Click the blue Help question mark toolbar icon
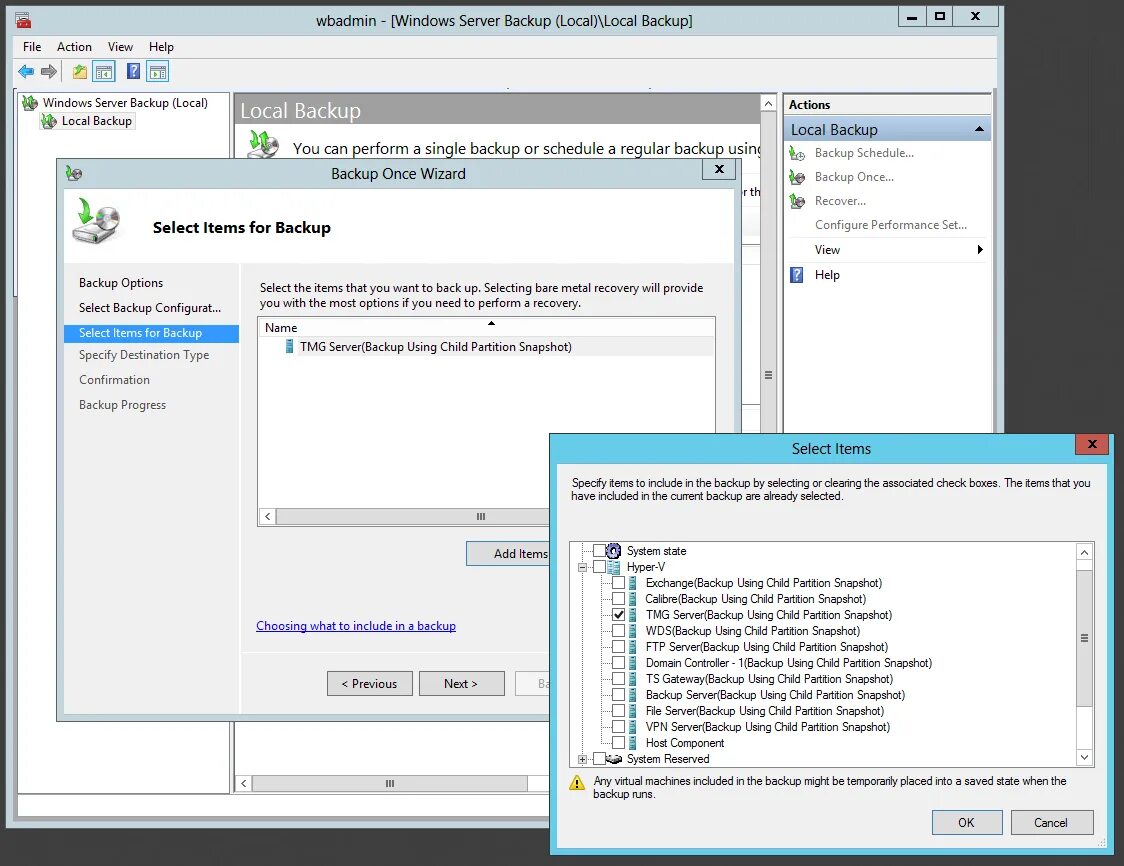This screenshot has width=1124, height=866. pos(133,71)
